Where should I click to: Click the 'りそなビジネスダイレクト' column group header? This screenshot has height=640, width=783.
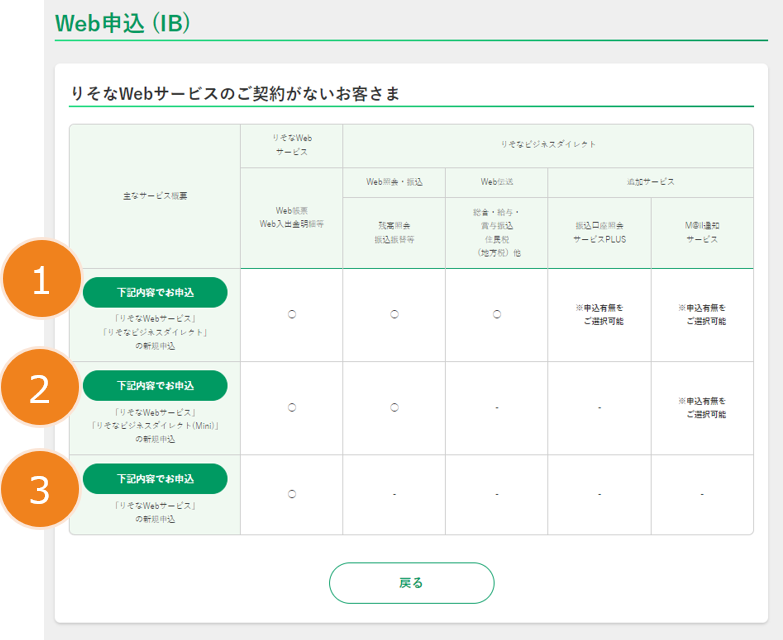(x=548, y=145)
